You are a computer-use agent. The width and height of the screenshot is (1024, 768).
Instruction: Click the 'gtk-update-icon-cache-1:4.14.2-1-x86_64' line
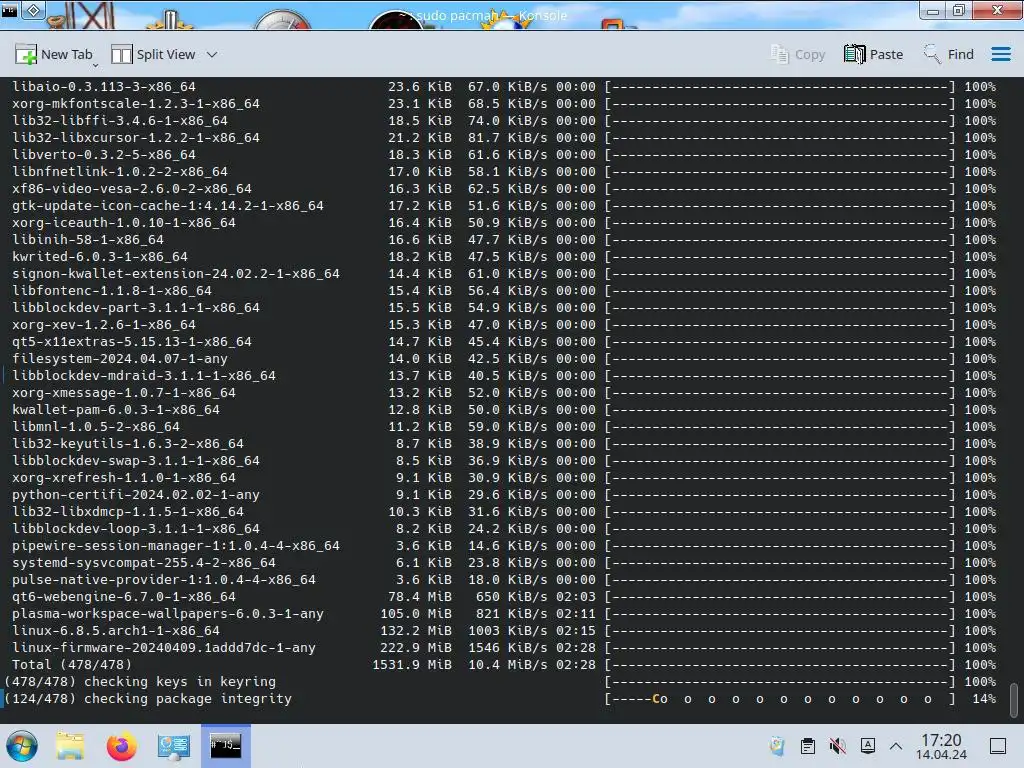[168, 206]
